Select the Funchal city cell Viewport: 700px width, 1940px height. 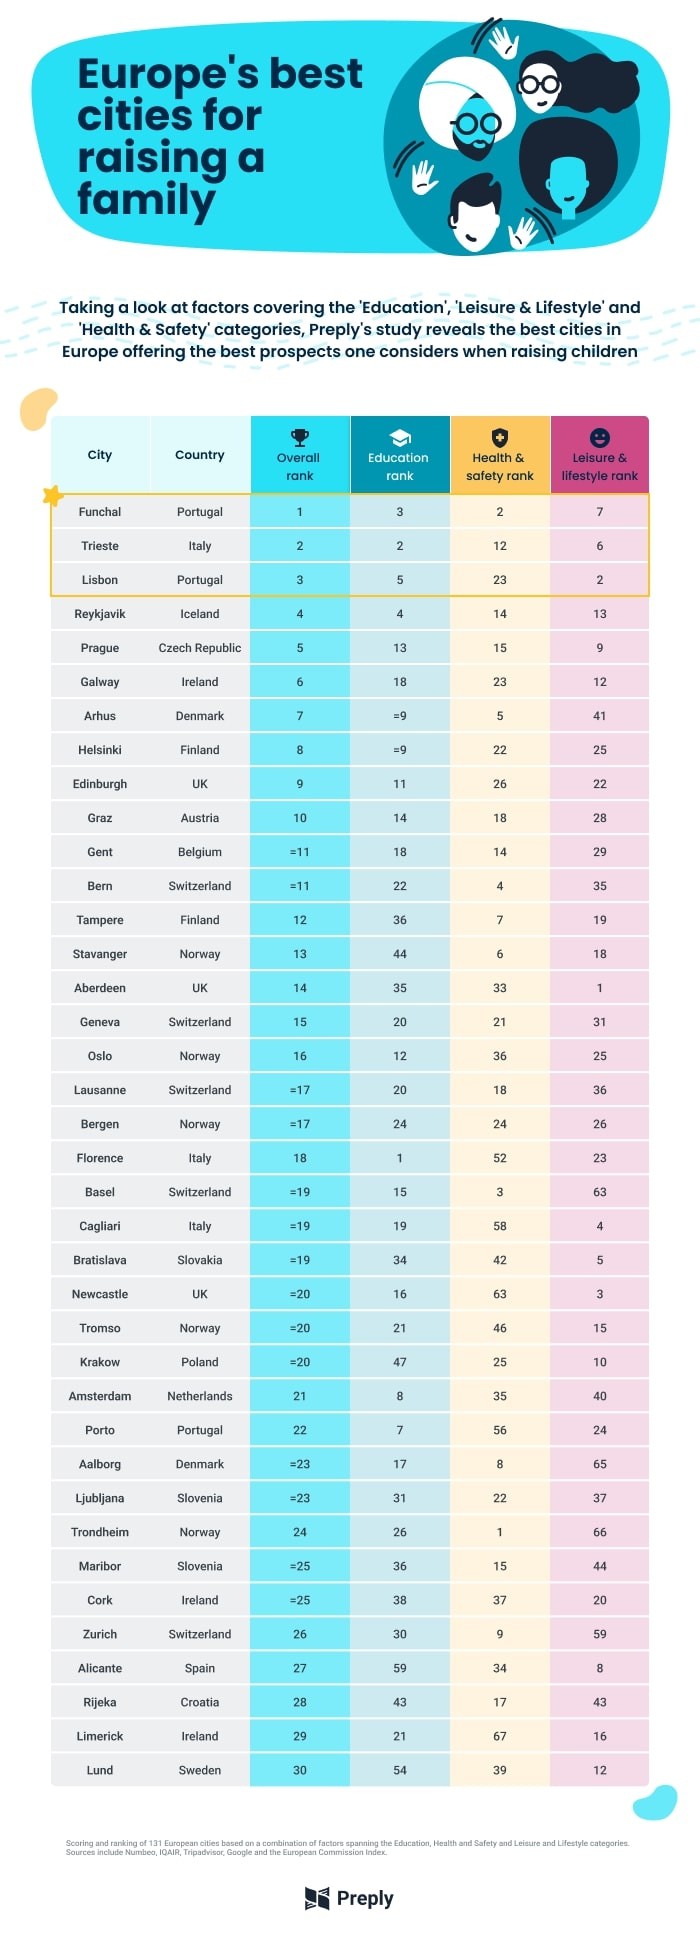(100, 512)
